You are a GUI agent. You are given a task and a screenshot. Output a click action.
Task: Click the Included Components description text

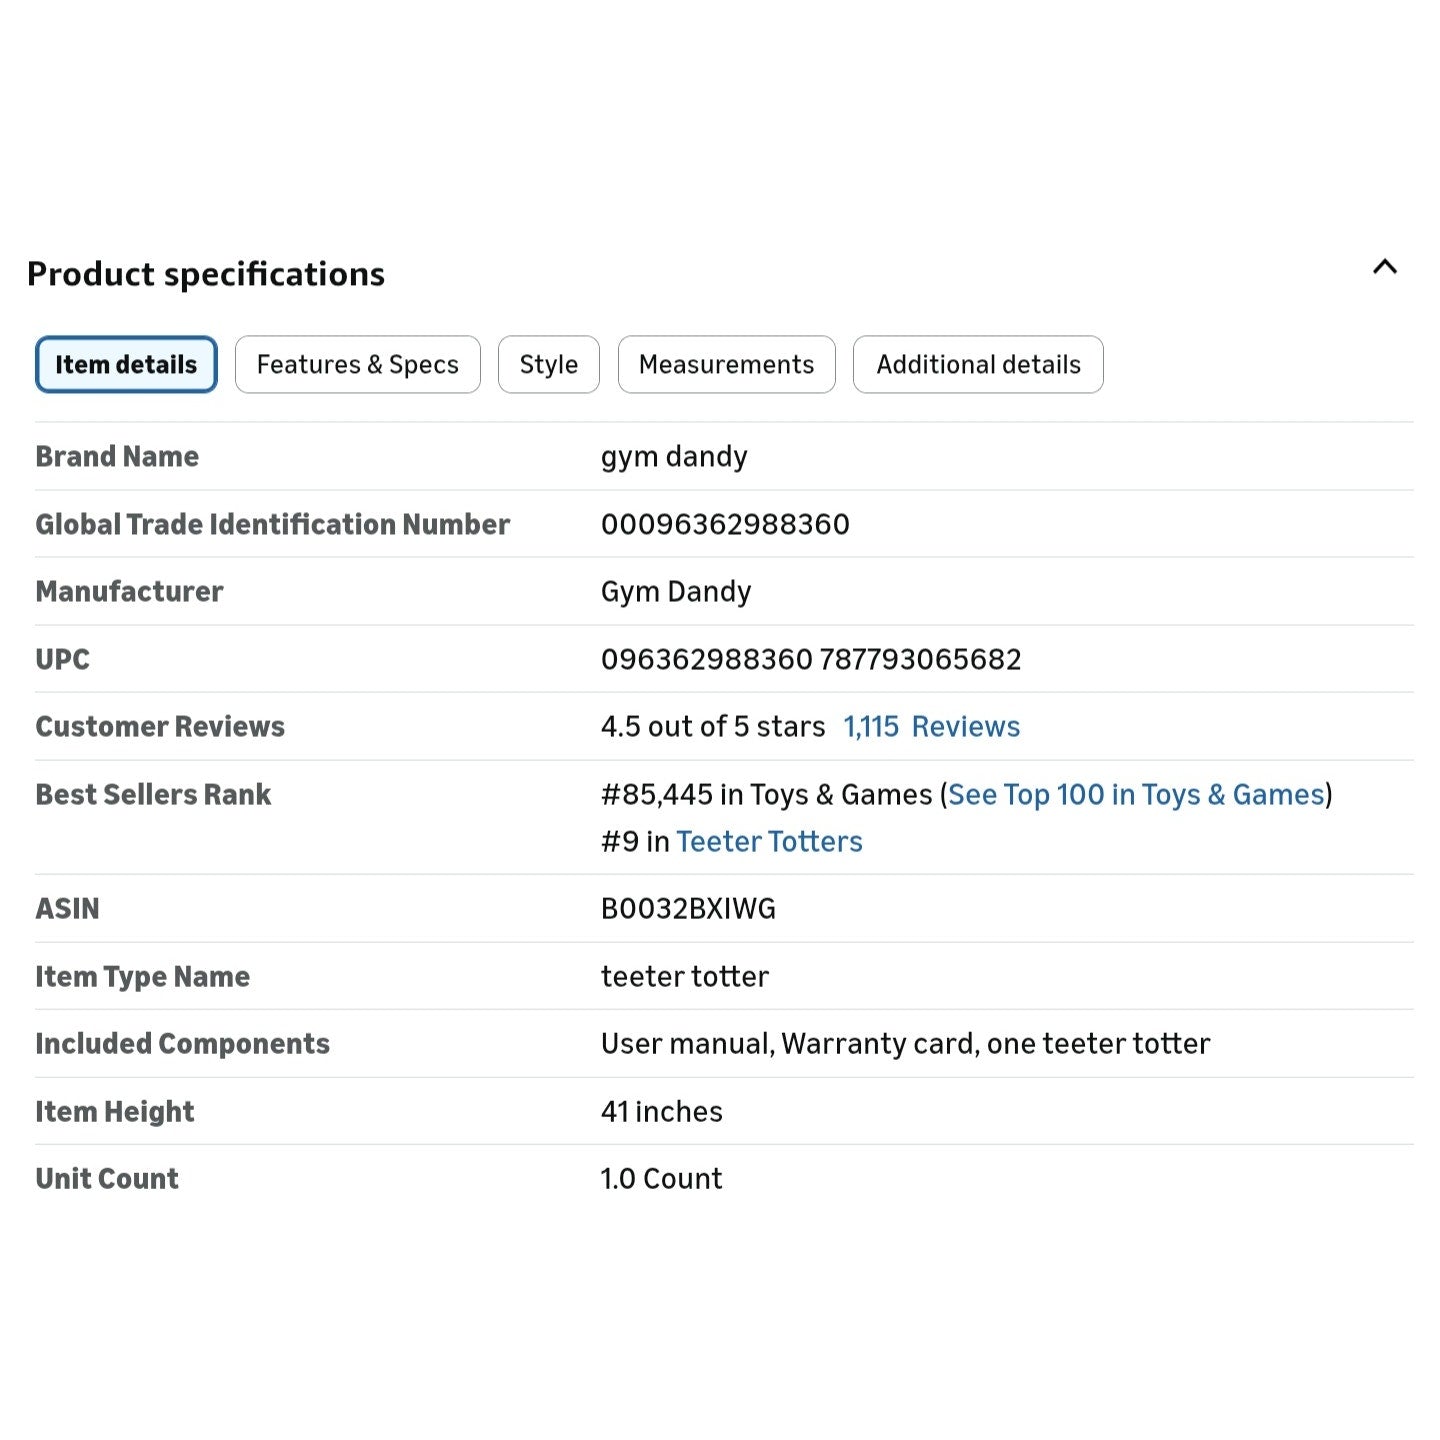tap(905, 1044)
